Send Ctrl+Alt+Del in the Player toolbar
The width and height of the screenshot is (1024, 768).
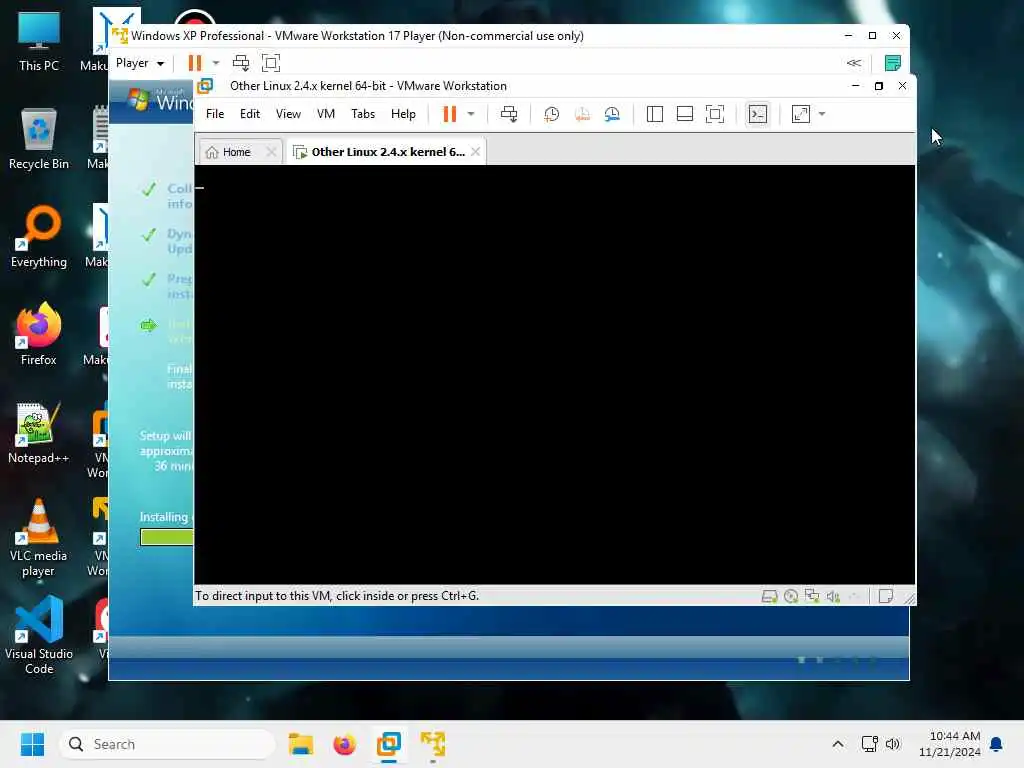click(241, 63)
